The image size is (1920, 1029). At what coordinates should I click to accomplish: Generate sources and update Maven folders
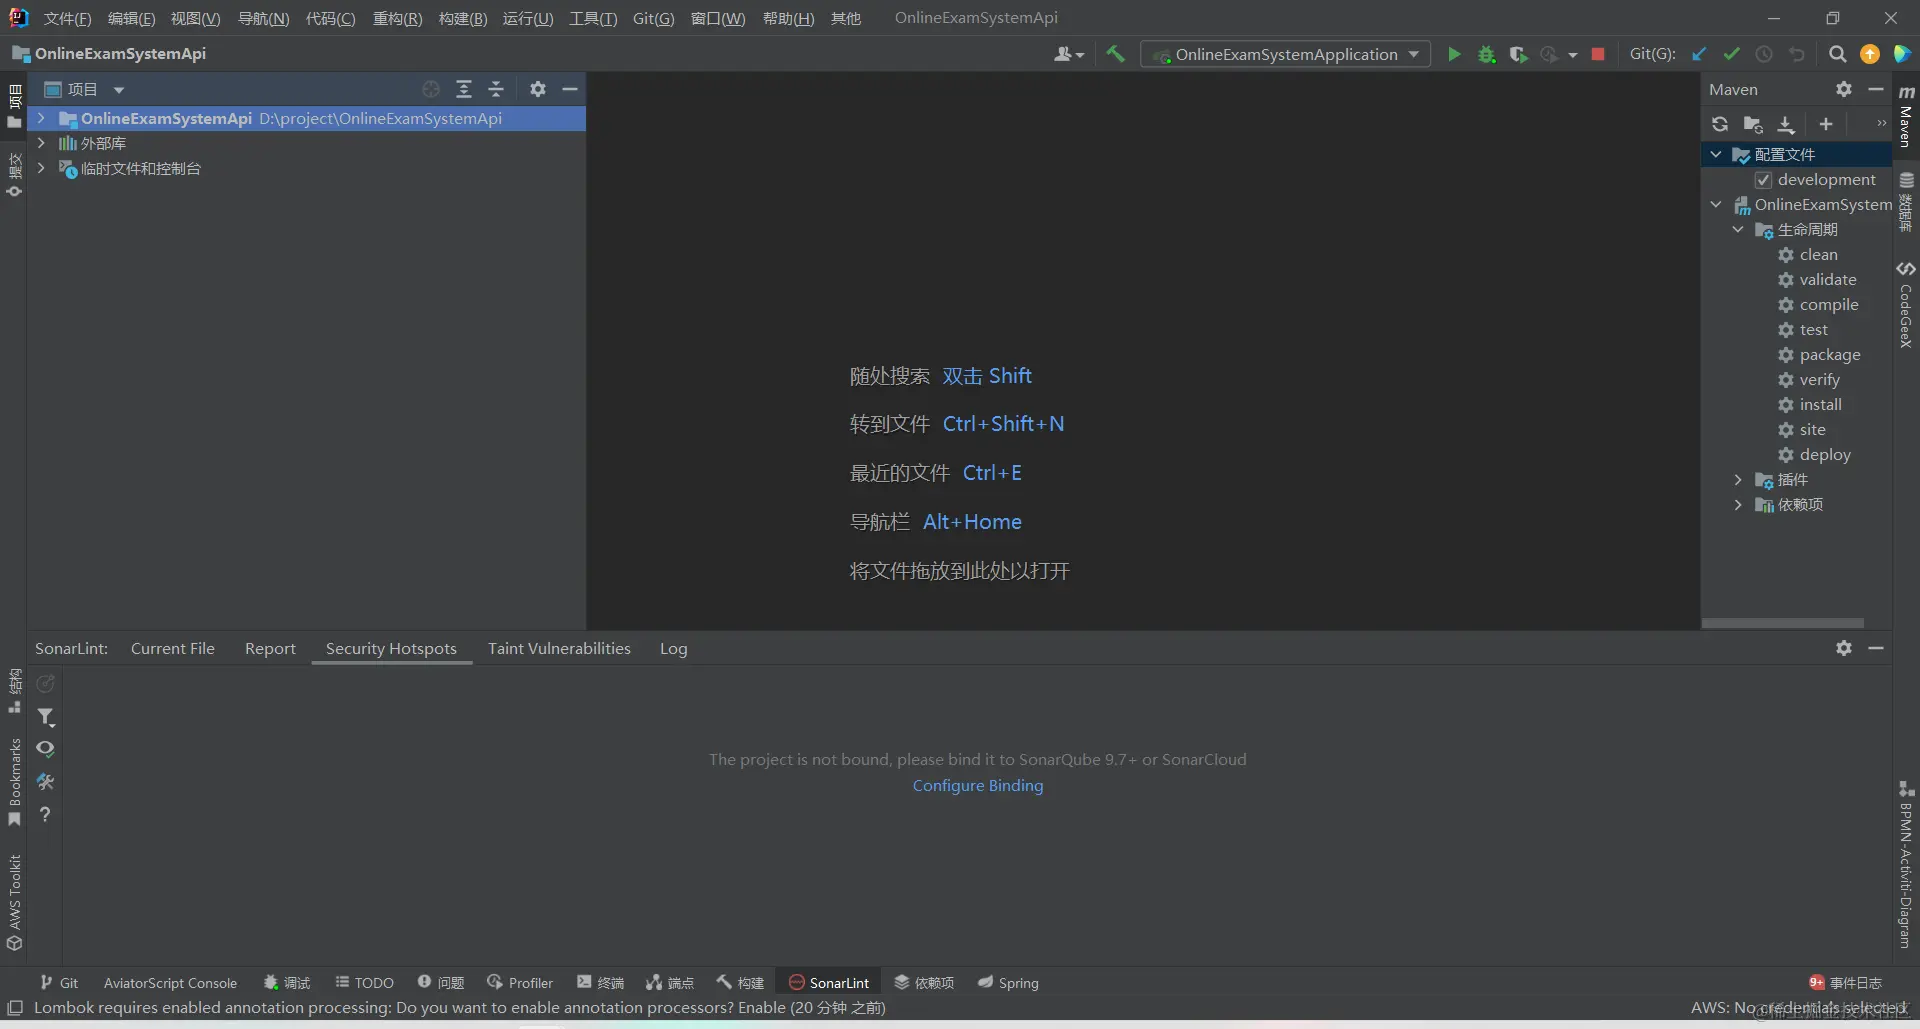click(1753, 124)
